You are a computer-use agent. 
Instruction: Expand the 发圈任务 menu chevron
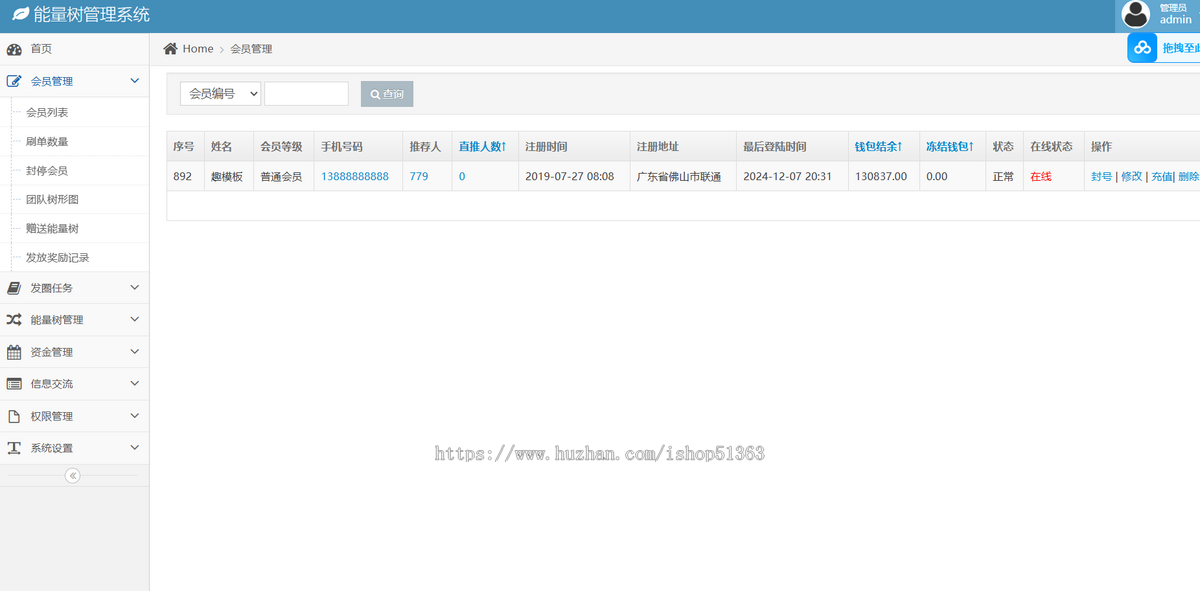click(x=135, y=288)
